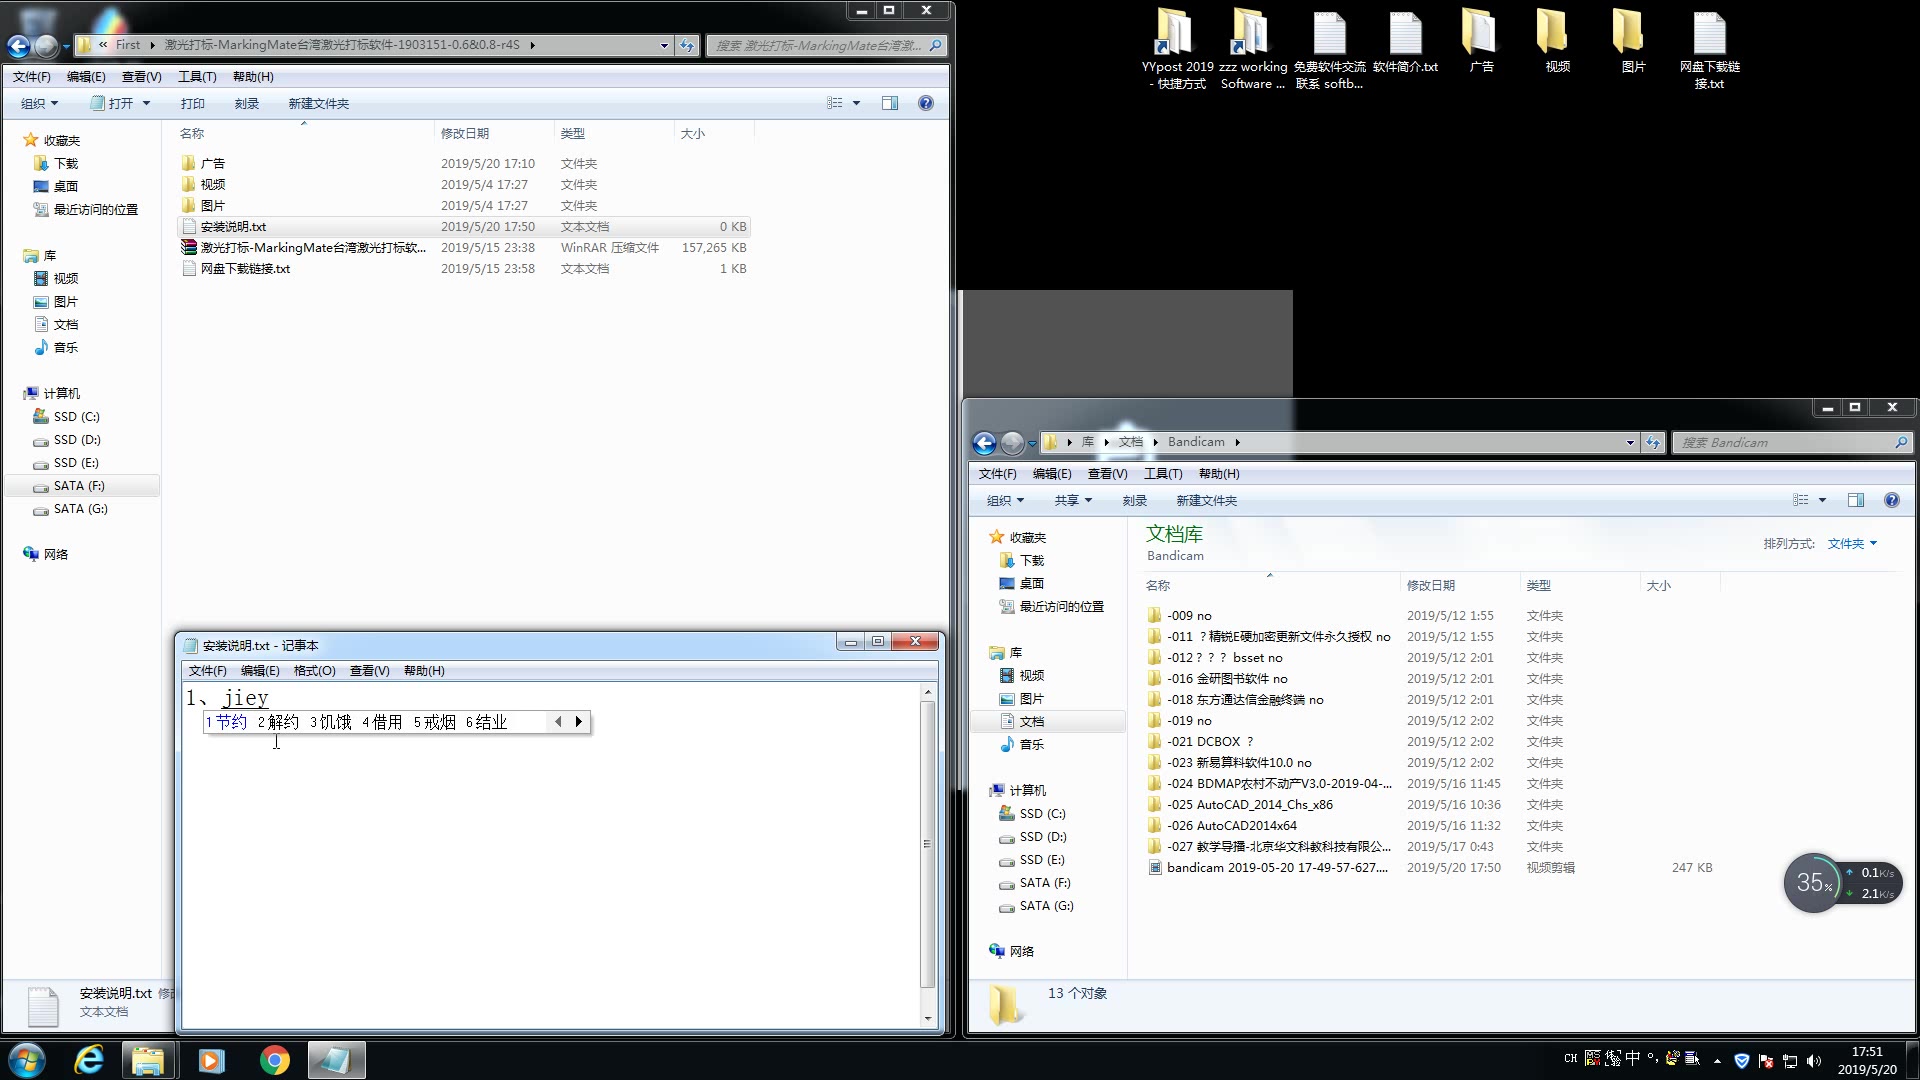The image size is (1920, 1080).
Task: Click the back arrow in Bandicam explorer window
Action: pyautogui.click(x=984, y=442)
